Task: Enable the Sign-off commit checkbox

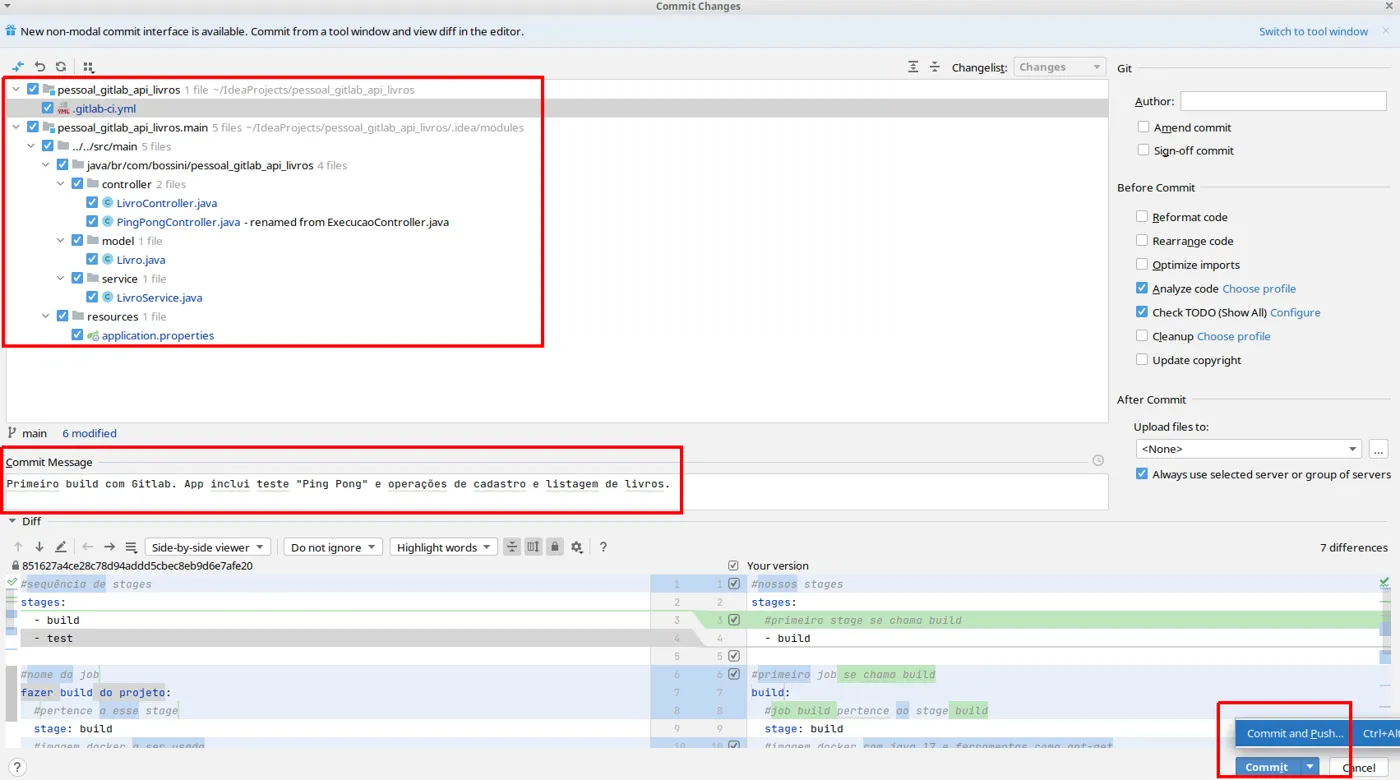Action: tap(1143, 150)
